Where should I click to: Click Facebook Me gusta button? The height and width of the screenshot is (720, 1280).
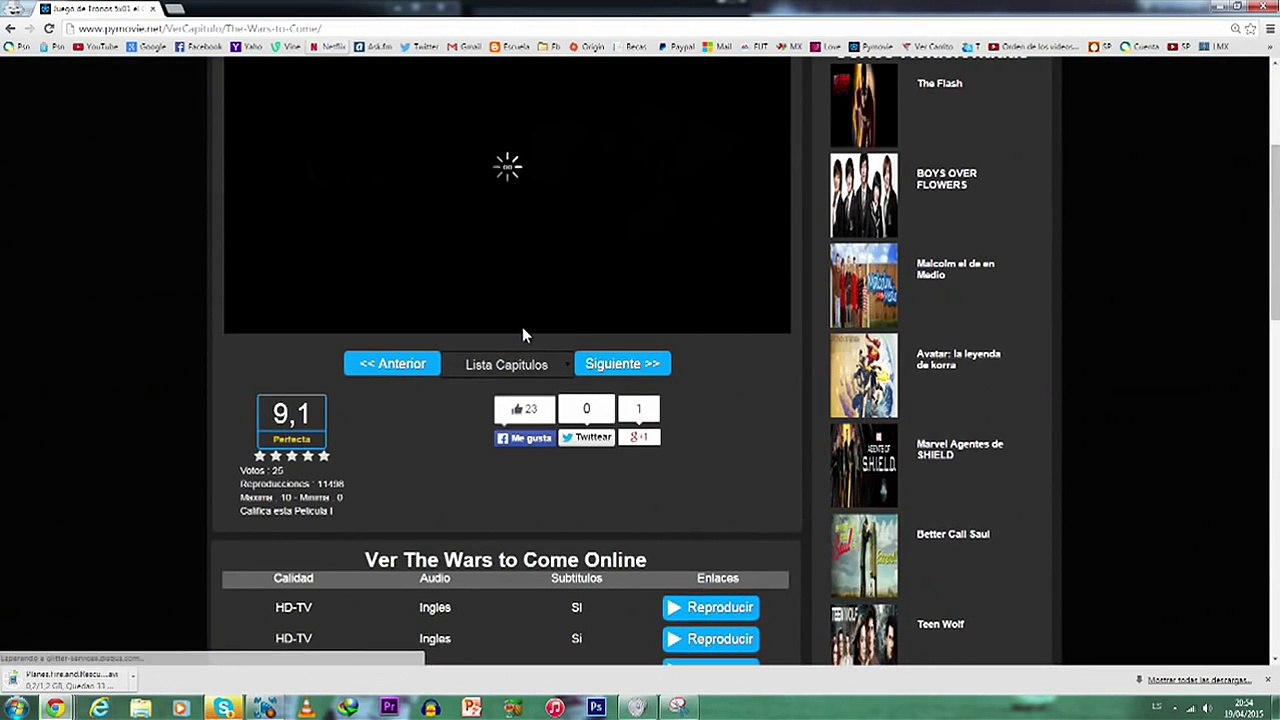point(525,437)
